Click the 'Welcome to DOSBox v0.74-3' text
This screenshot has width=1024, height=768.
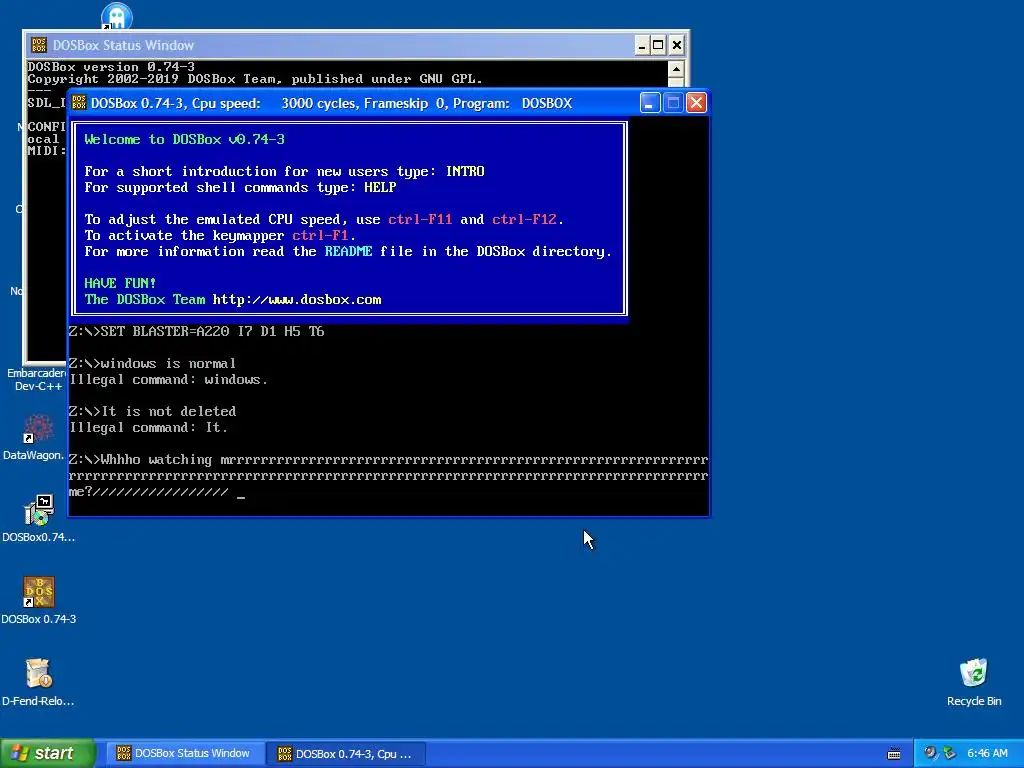(184, 139)
